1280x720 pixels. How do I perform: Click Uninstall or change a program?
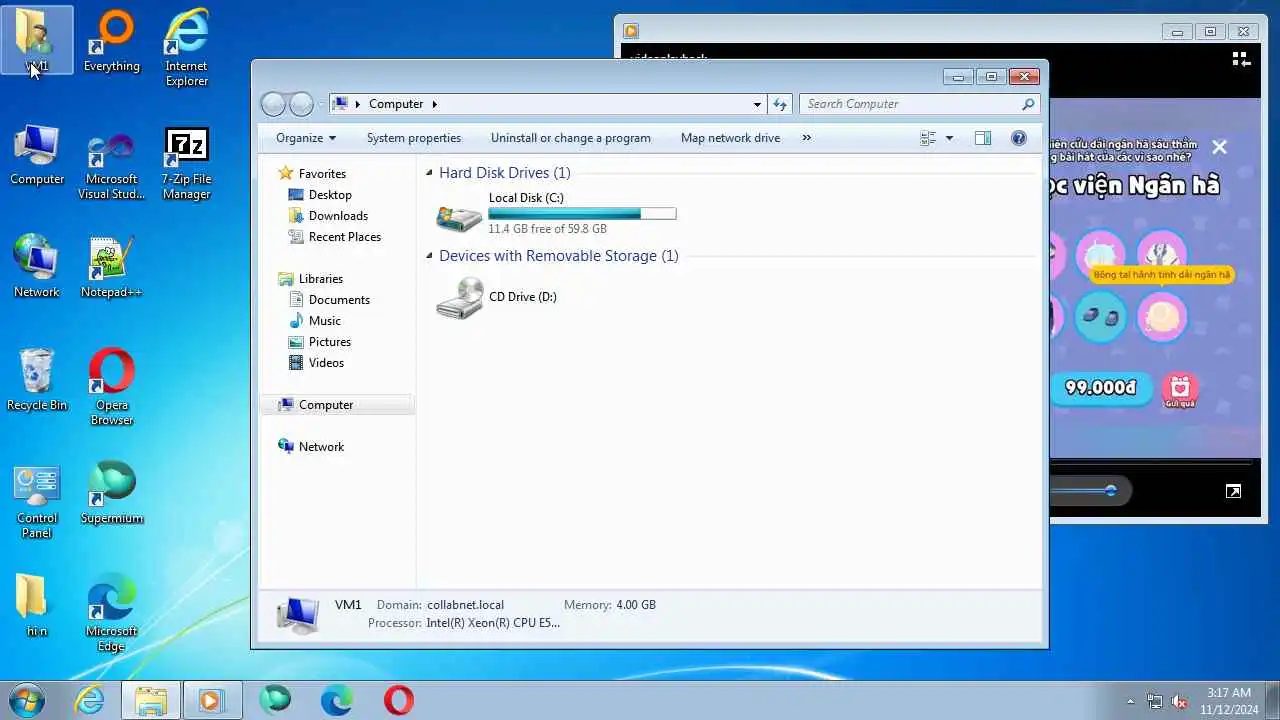tap(571, 138)
